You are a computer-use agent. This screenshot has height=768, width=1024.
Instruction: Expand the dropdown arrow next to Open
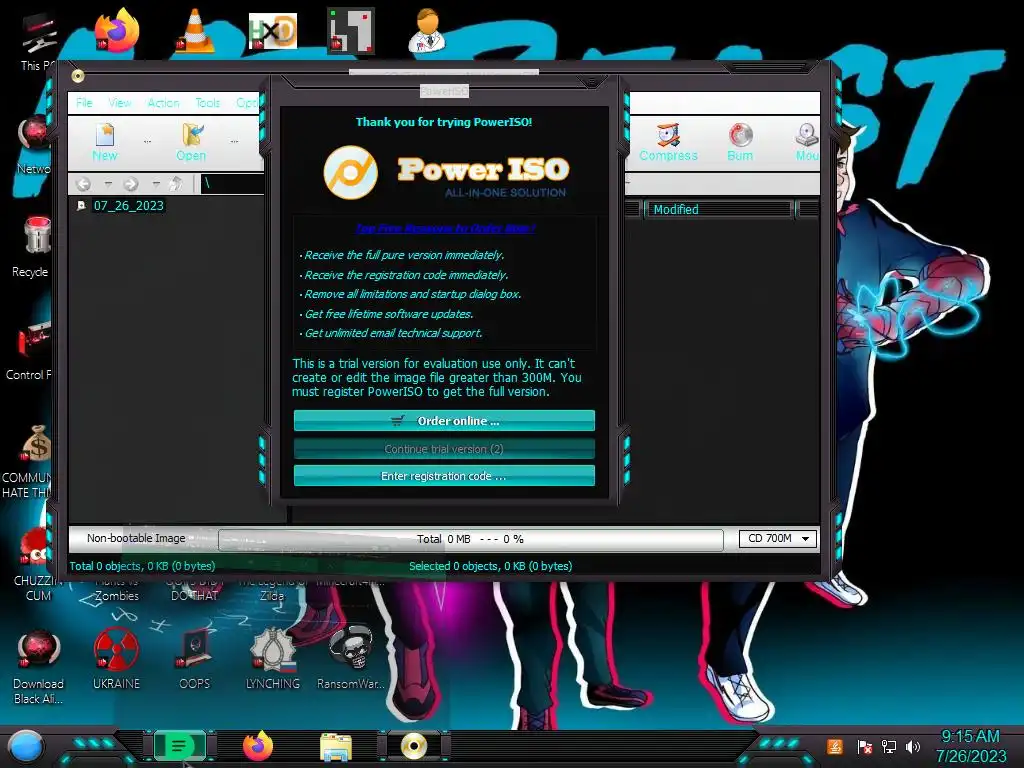click(234, 141)
